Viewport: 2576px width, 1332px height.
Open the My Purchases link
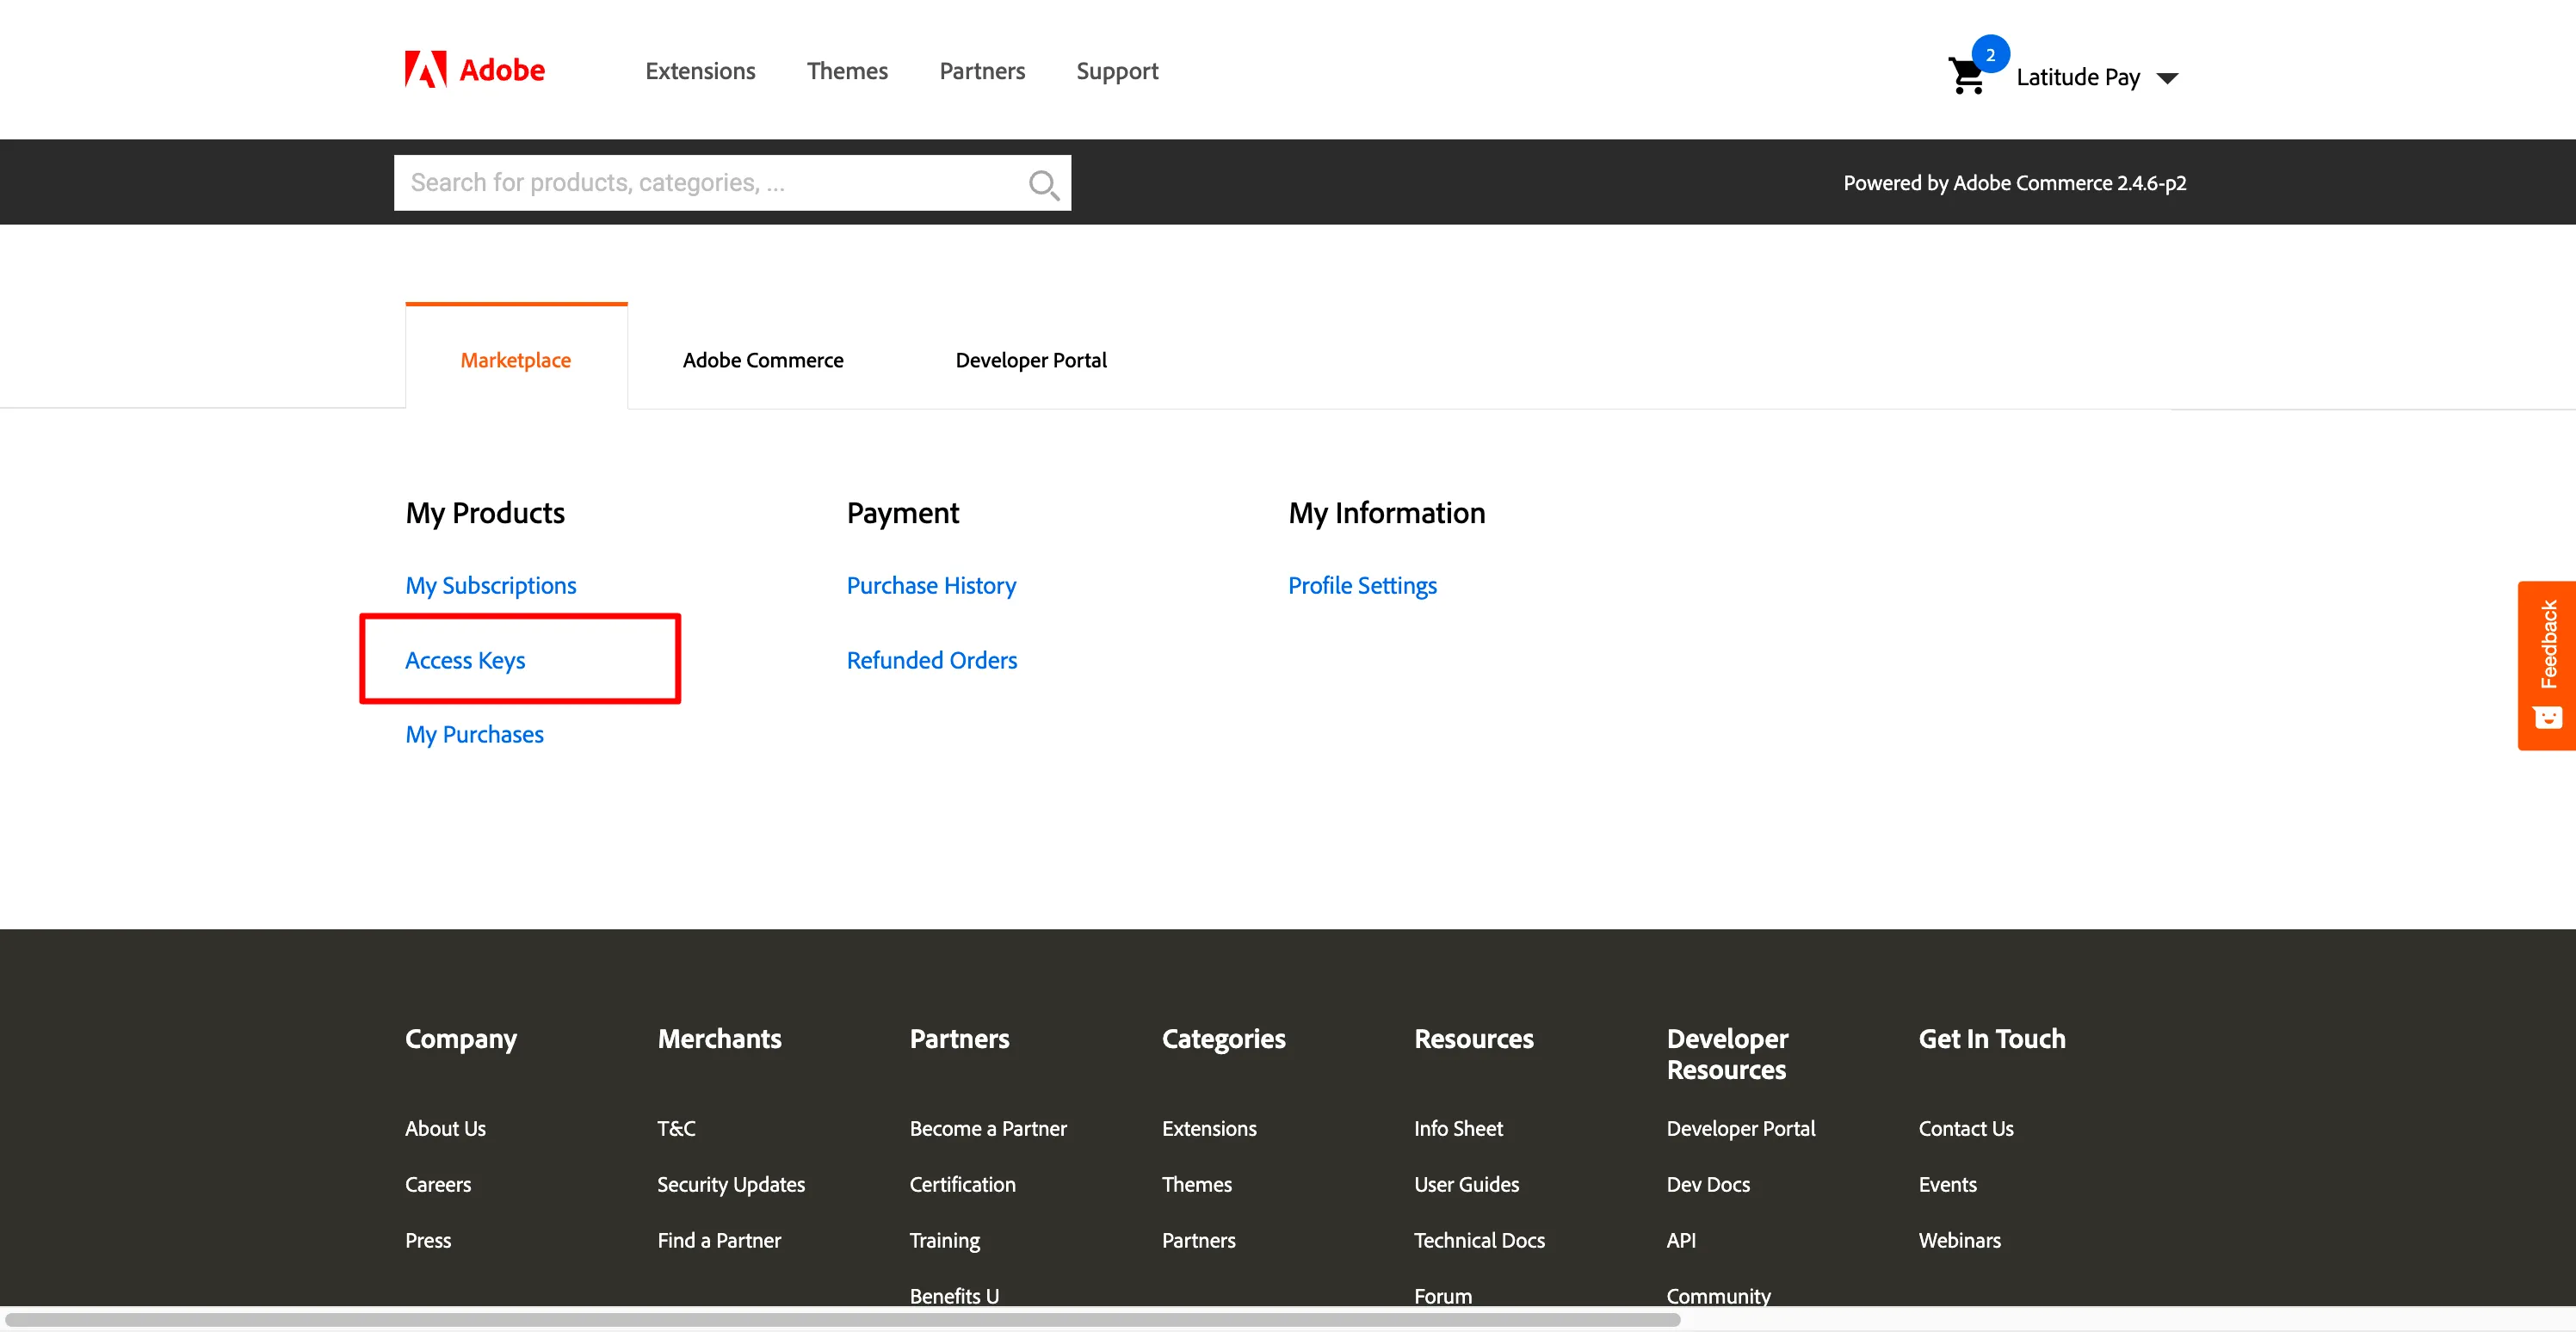pyautogui.click(x=474, y=734)
